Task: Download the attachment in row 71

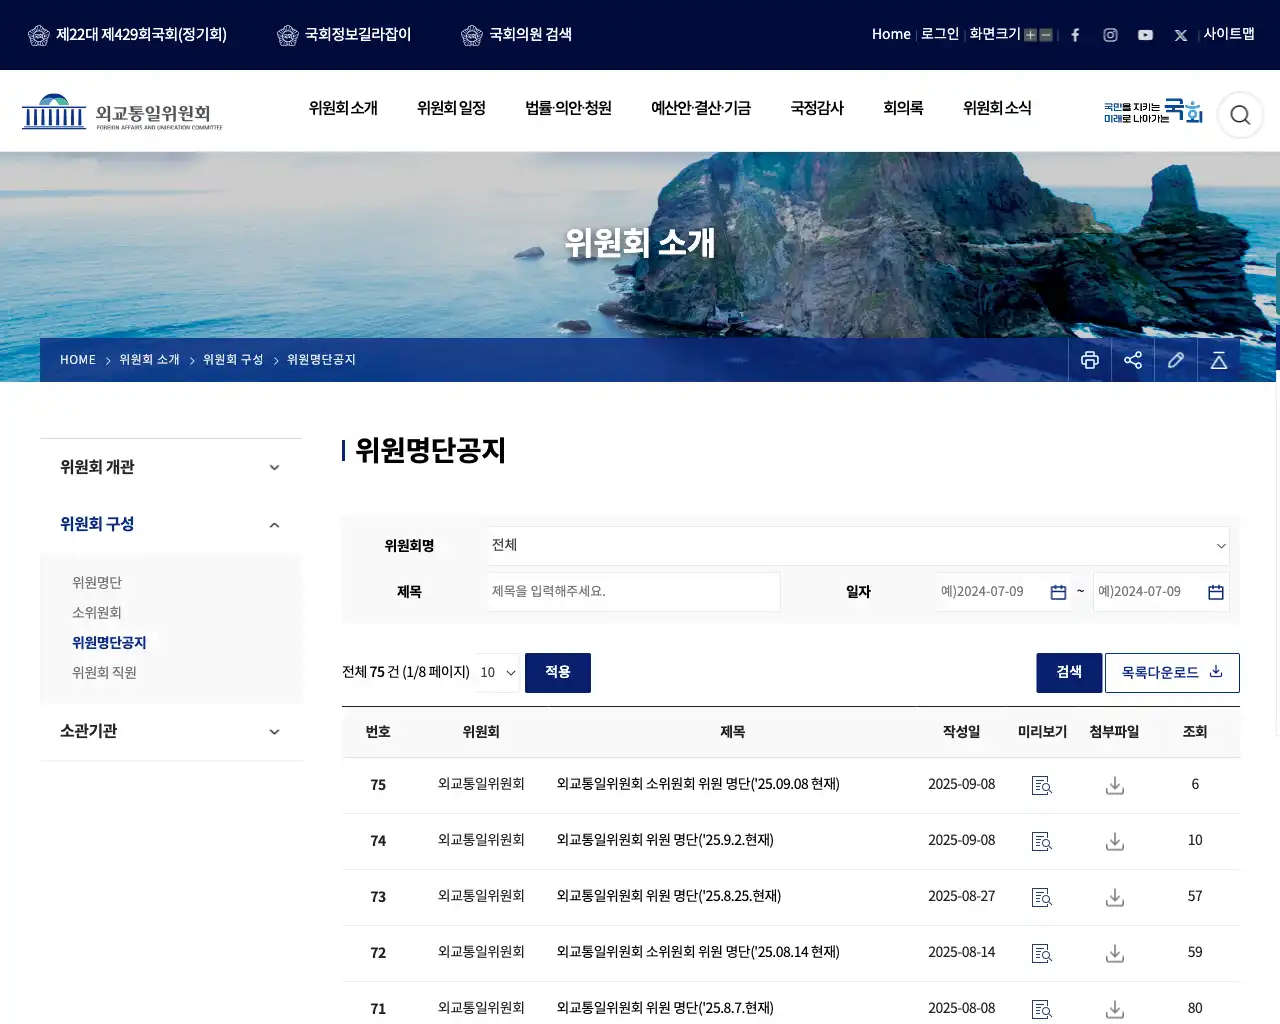Action: [x=1115, y=1009]
